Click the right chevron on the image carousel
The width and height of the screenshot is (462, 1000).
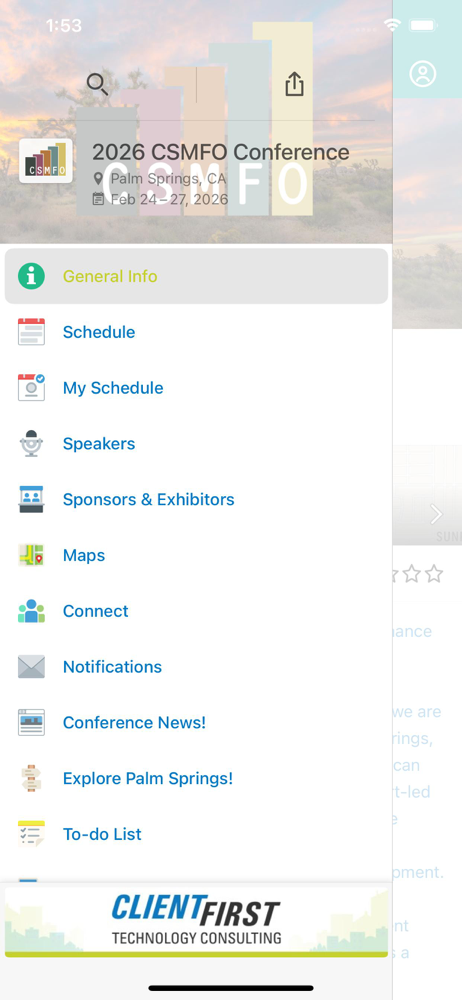pos(436,514)
